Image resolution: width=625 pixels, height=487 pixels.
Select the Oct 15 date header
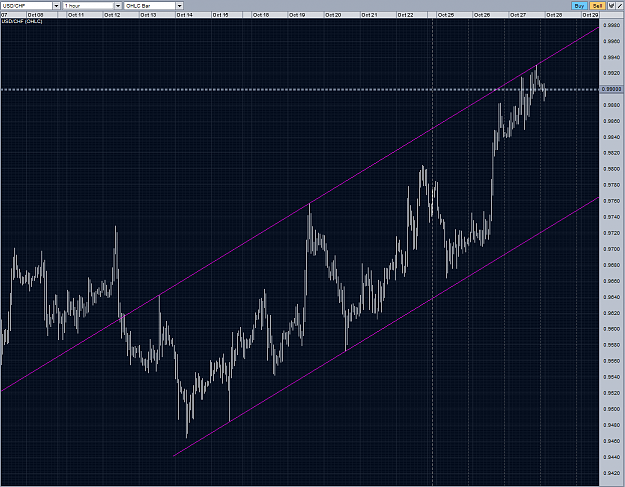pyautogui.click(x=220, y=15)
